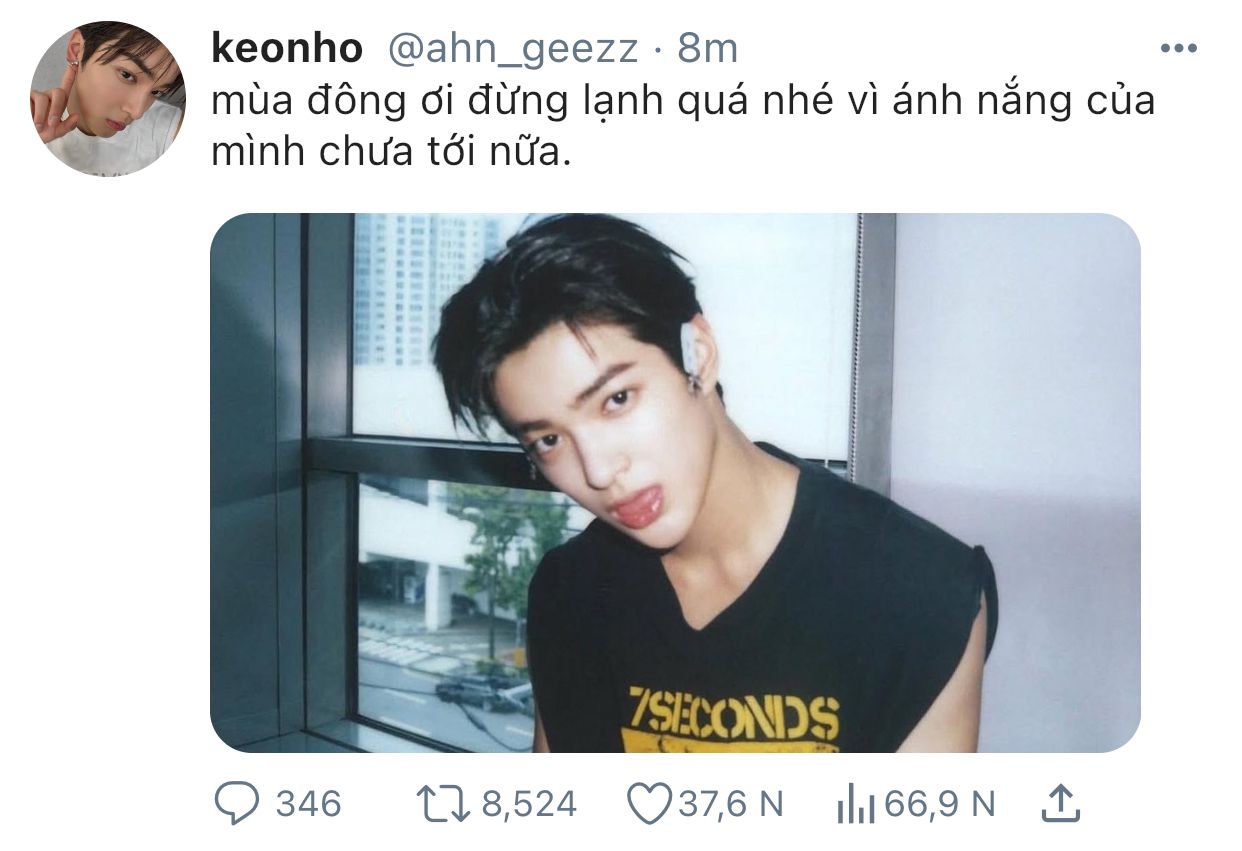Click the tweet text line starting "mùa đông ơi"
Image resolution: width=1242 pixels, height=851 pixels.
point(683,102)
